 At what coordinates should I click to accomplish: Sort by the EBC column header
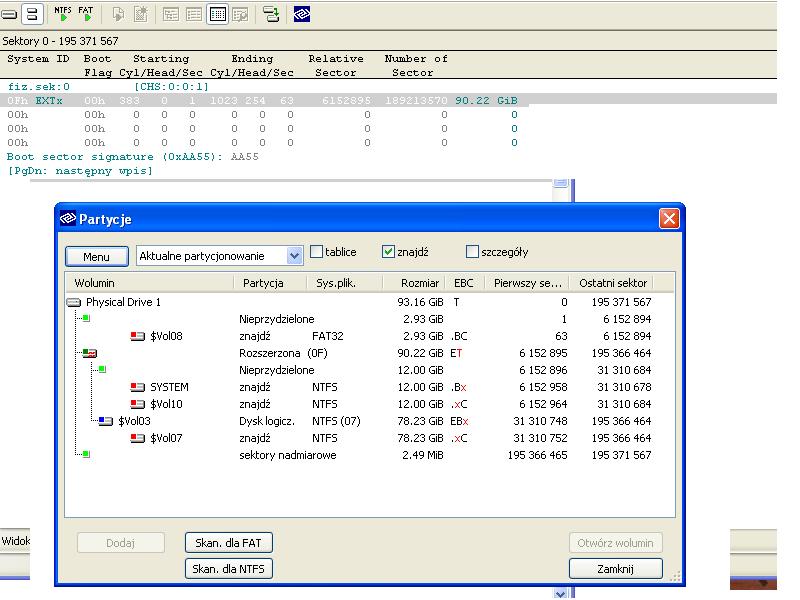tap(466, 283)
